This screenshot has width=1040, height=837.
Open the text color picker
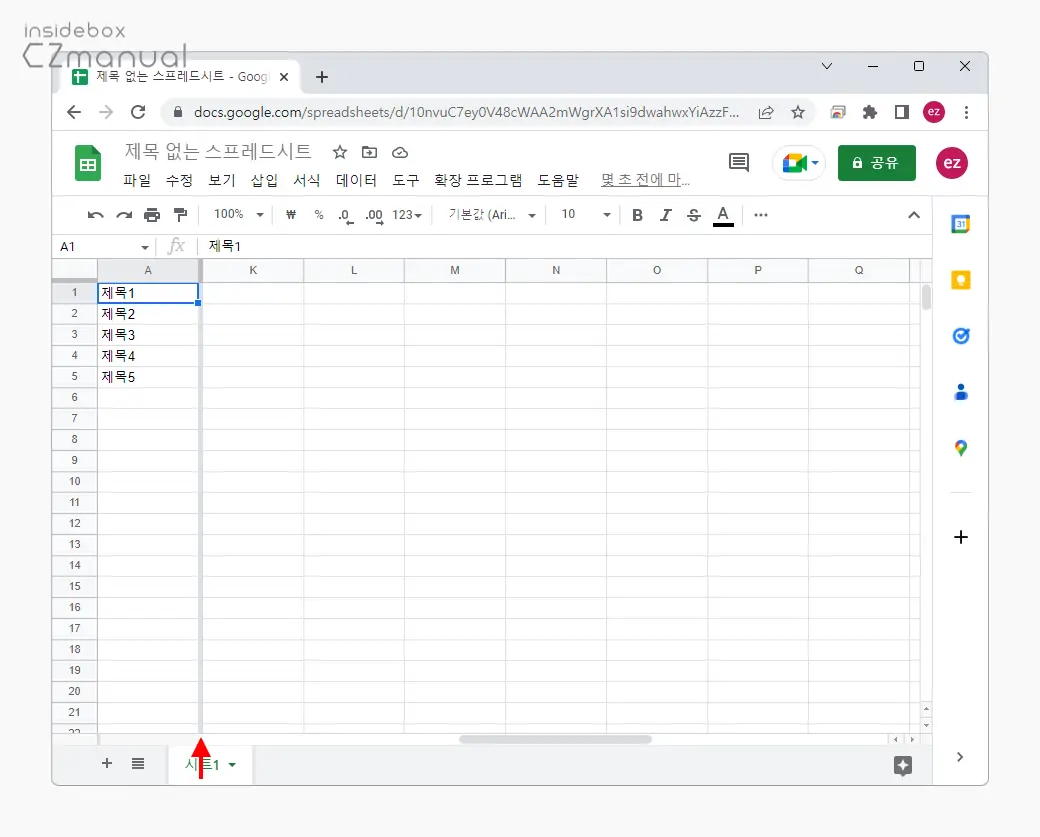[x=723, y=215]
